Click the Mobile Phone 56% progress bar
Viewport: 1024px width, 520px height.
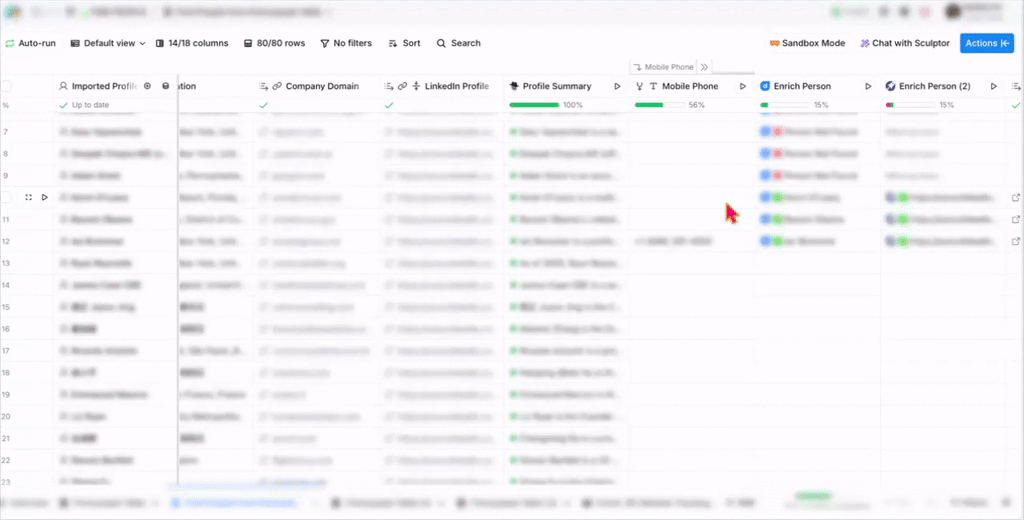coord(660,105)
